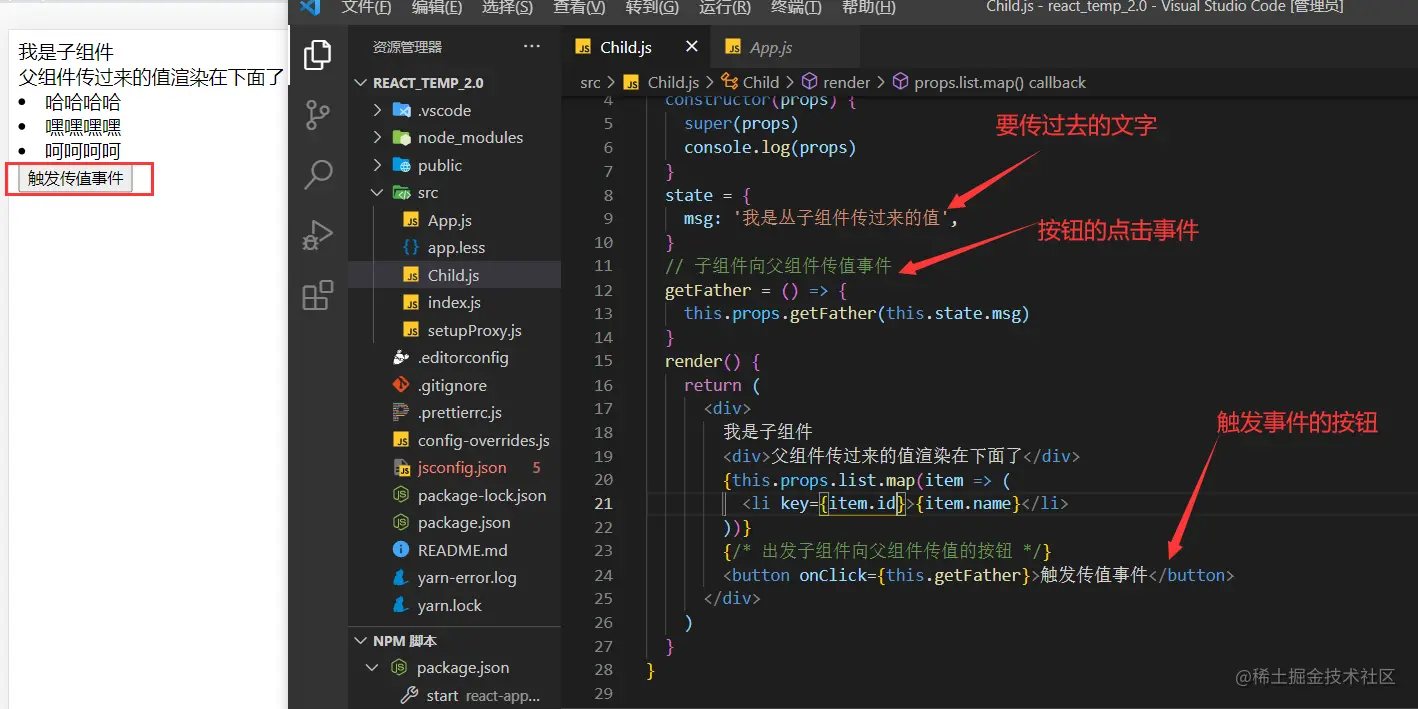
Task: Open the Explorer view in activity bar
Action: click(x=317, y=54)
